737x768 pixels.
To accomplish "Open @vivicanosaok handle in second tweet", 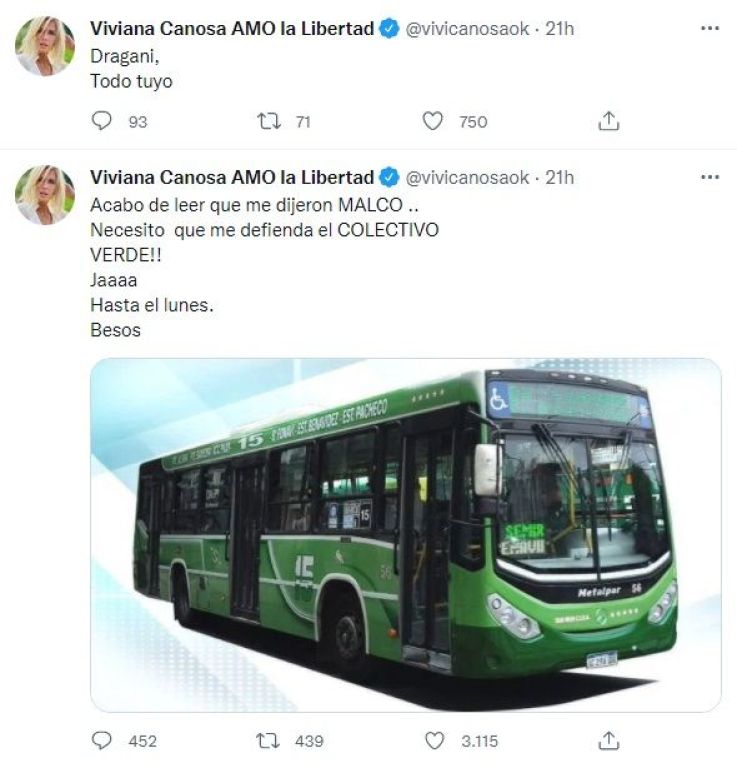I will (x=467, y=177).
